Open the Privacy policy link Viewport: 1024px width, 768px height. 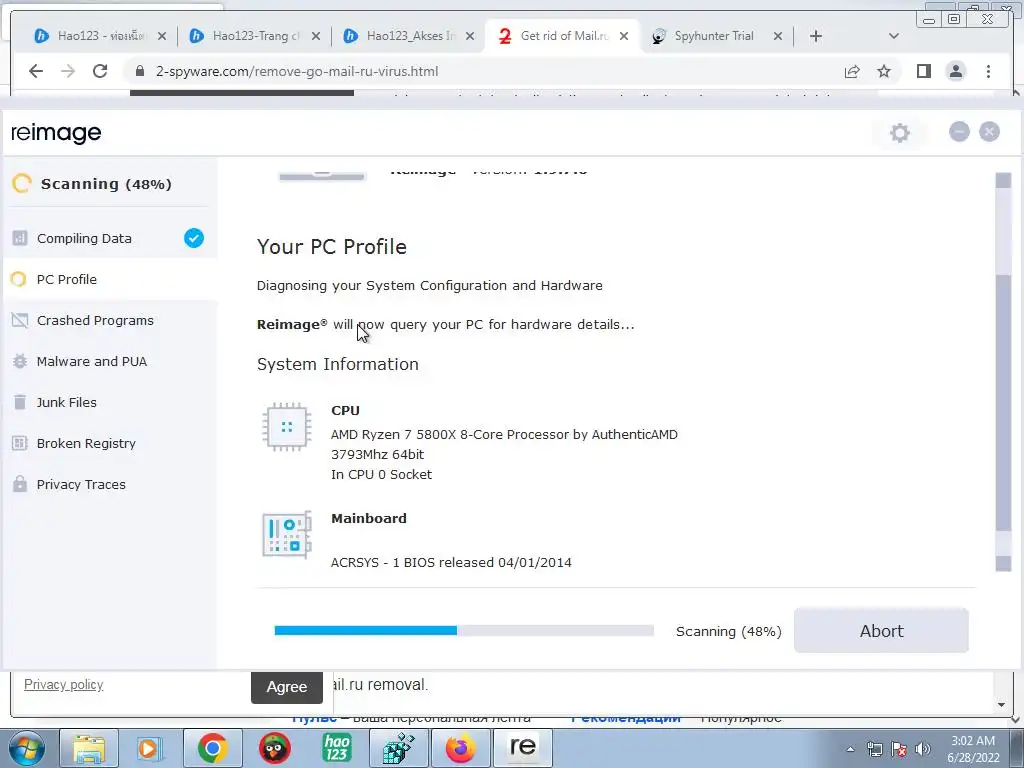click(x=63, y=684)
